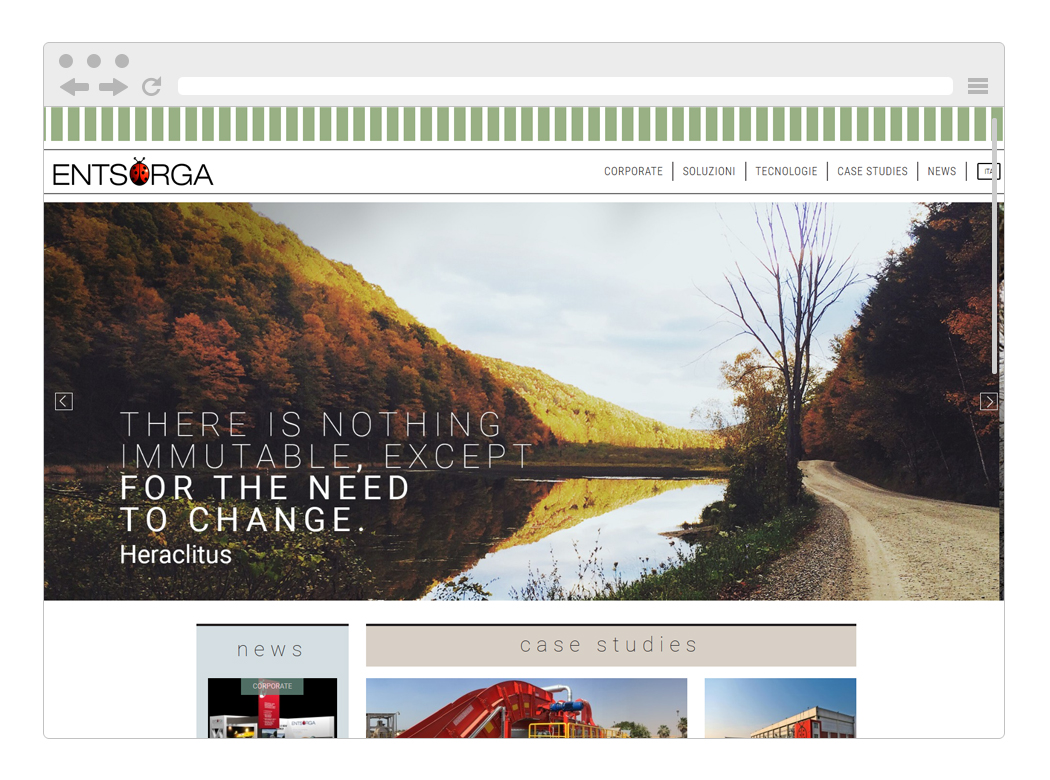This screenshot has height=780, width=1050.
Task: Click into the browser address bar
Action: coord(565,86)
